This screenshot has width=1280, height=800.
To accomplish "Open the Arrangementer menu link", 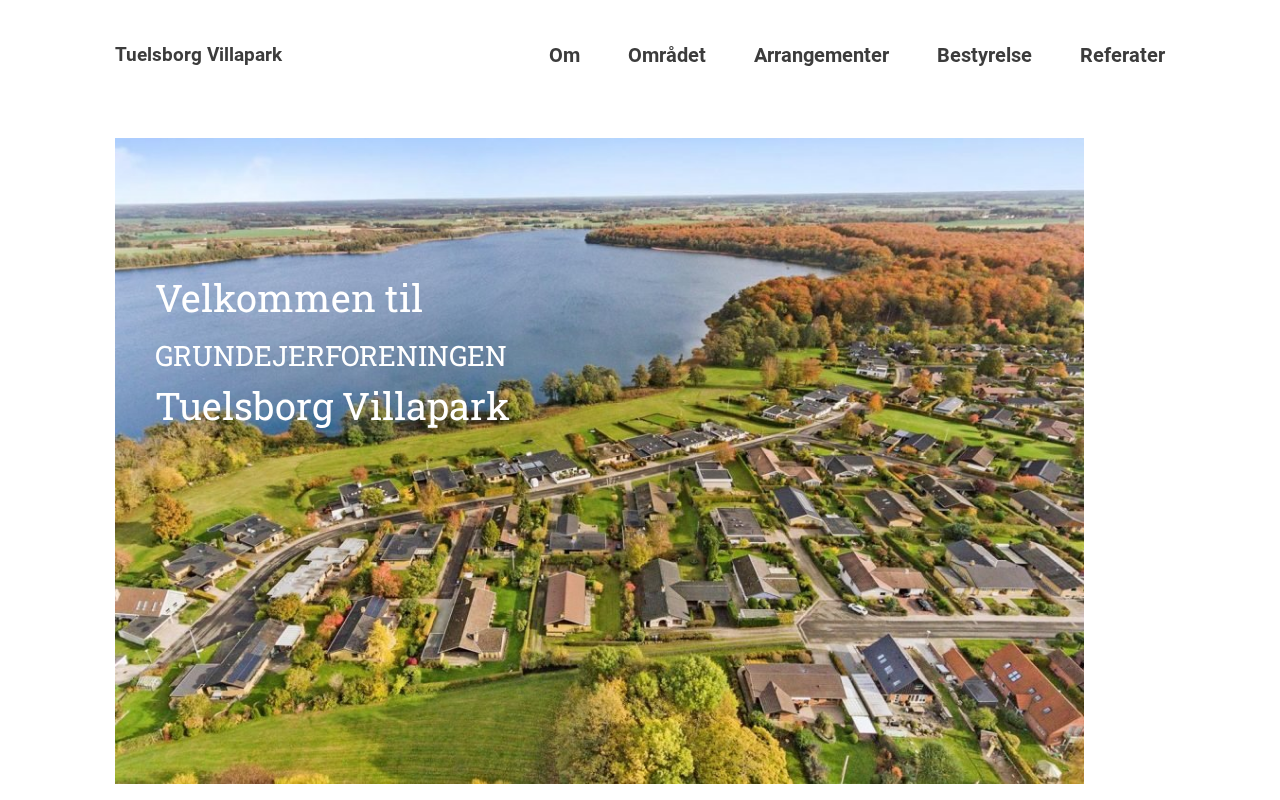I will [821, 55].
